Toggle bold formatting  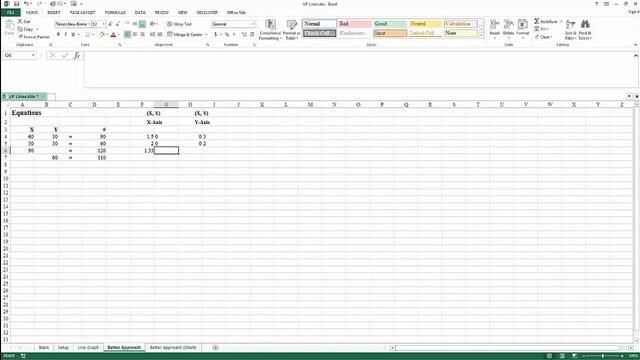tap(58, 35)
